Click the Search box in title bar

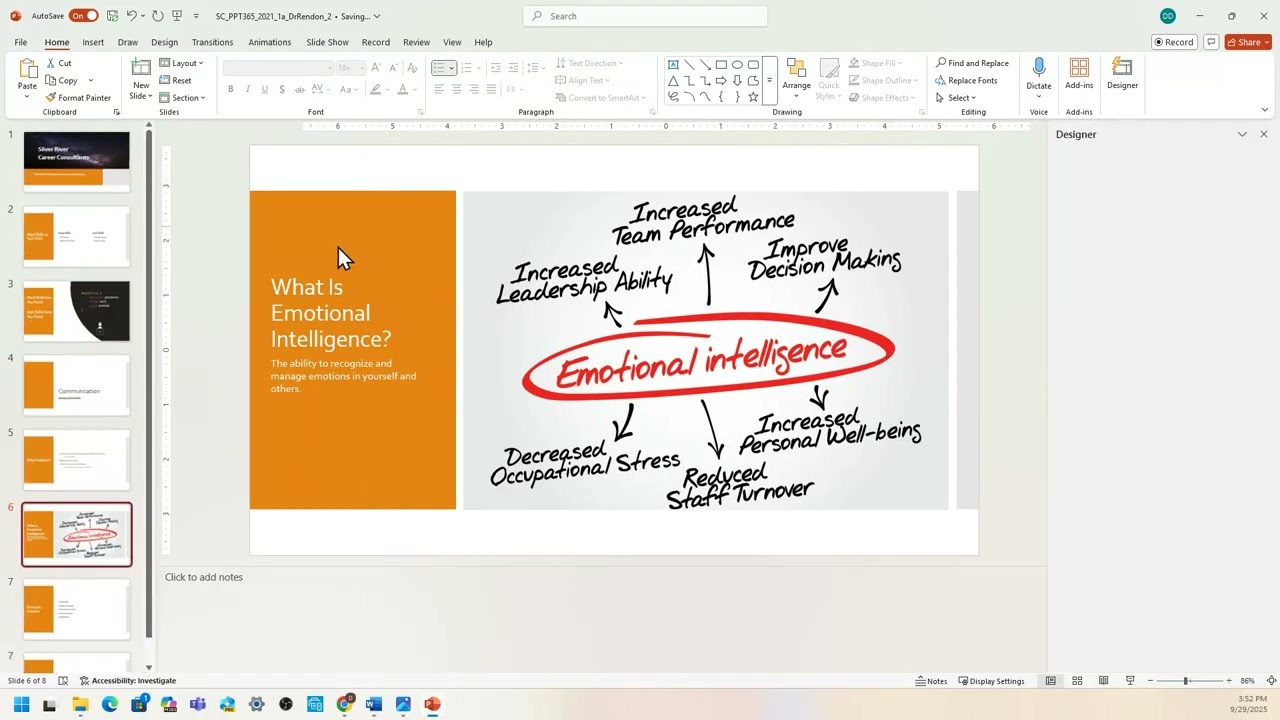point(645,16)
